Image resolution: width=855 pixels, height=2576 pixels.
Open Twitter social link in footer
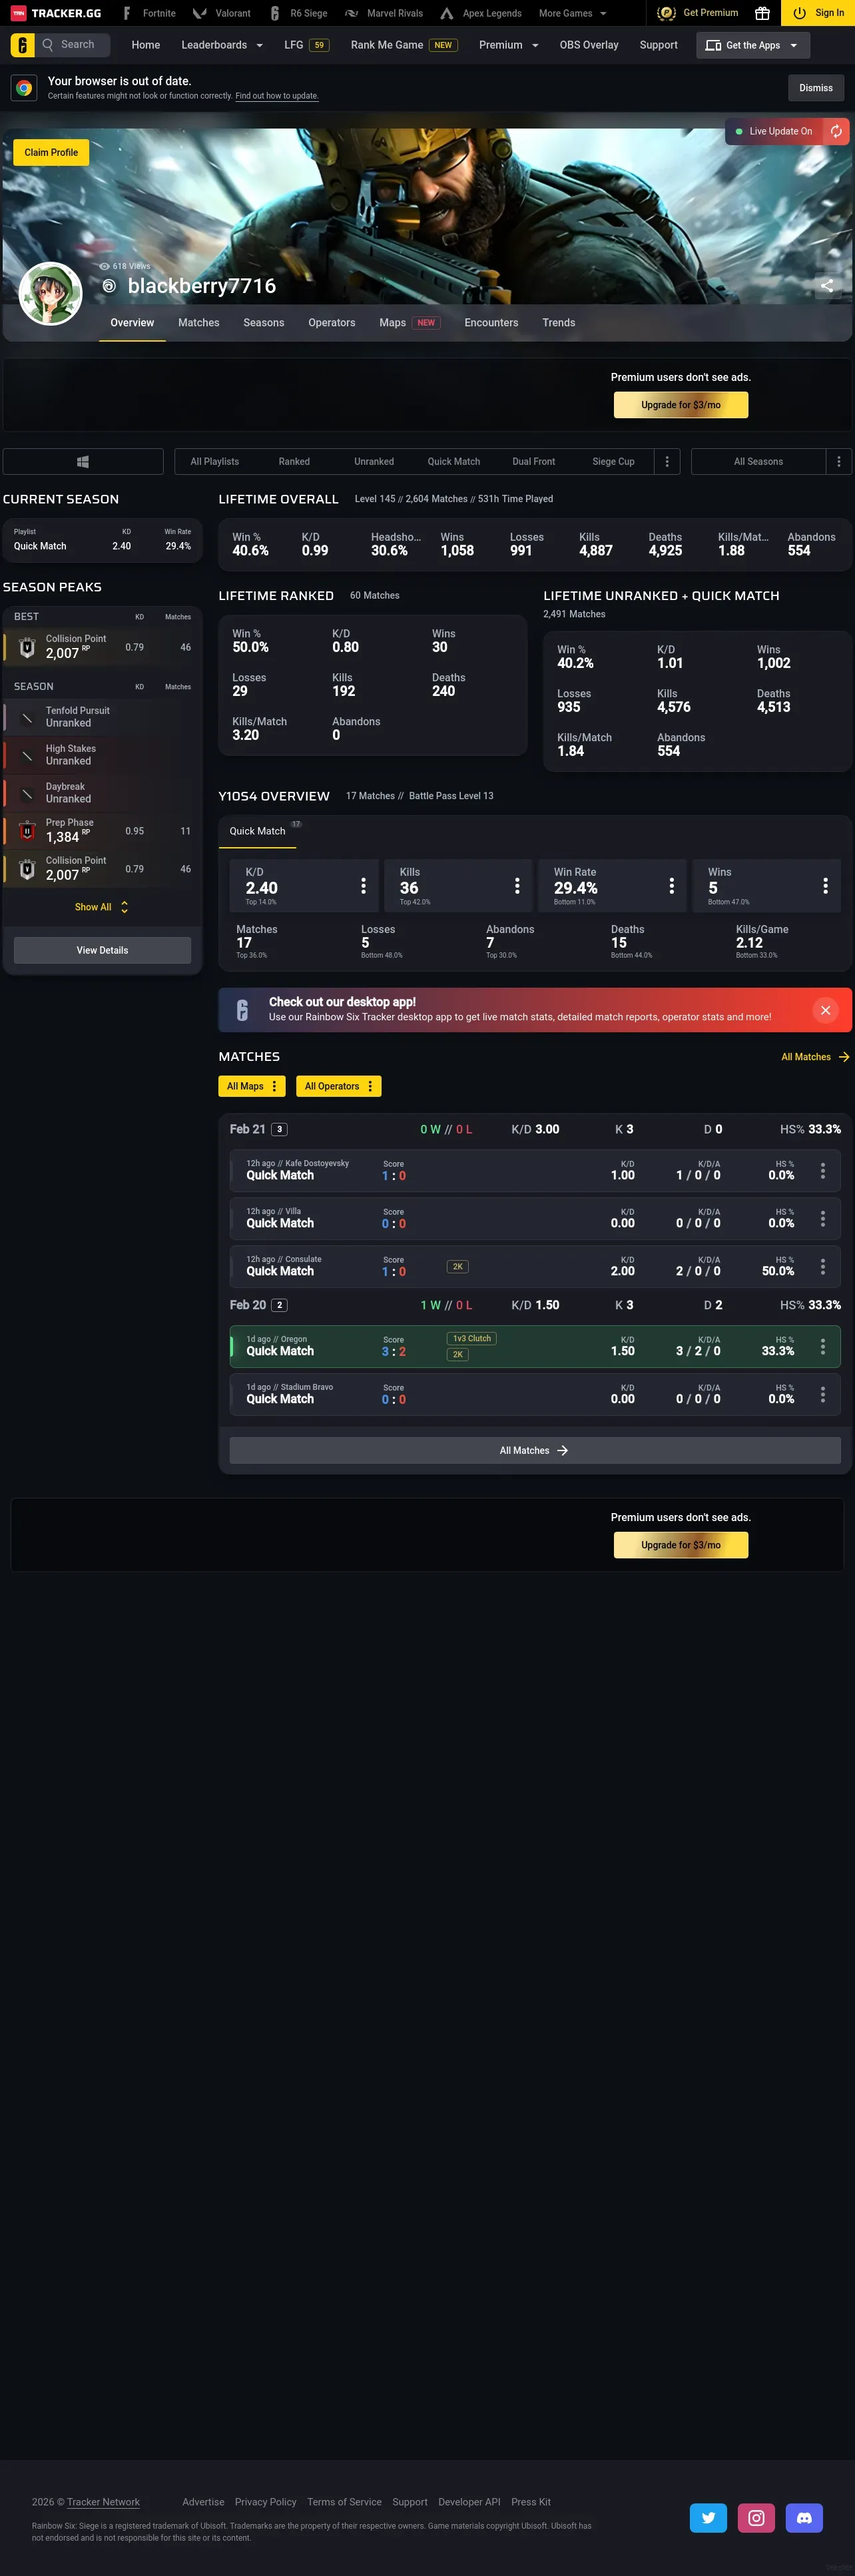(708, 2517)
